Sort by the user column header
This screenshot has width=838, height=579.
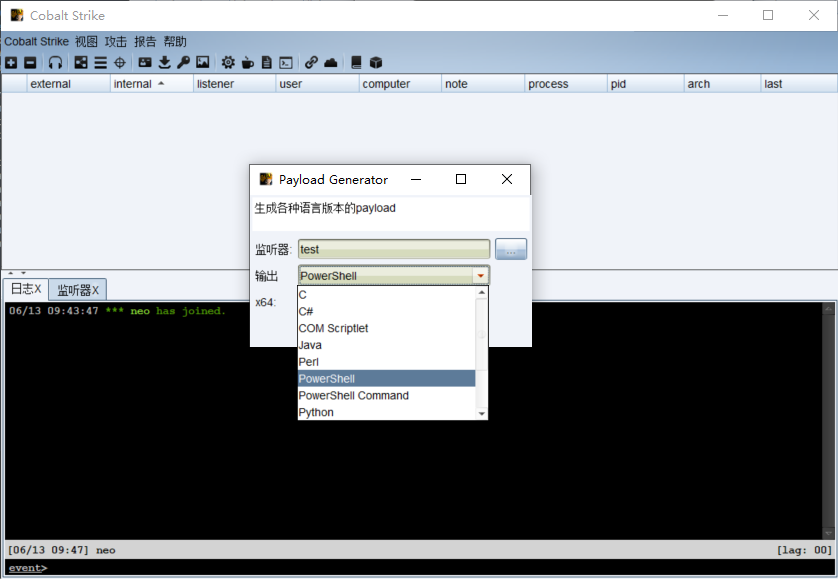point(317,84)
